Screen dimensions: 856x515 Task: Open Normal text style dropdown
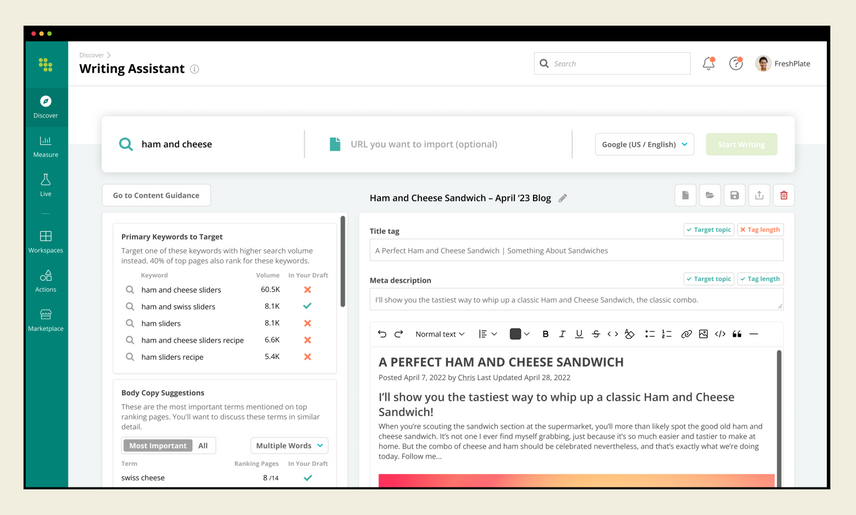[x=439, y=334]
